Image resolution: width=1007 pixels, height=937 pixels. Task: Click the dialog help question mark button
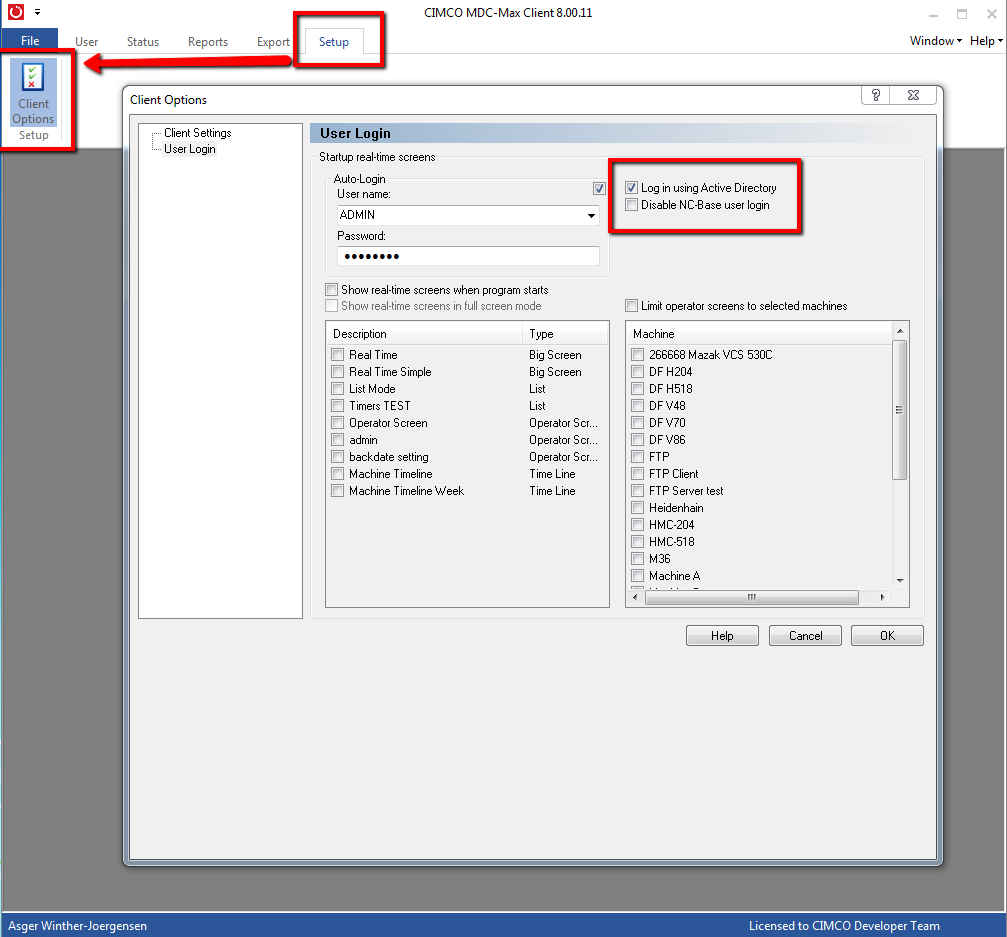[875, 95]
